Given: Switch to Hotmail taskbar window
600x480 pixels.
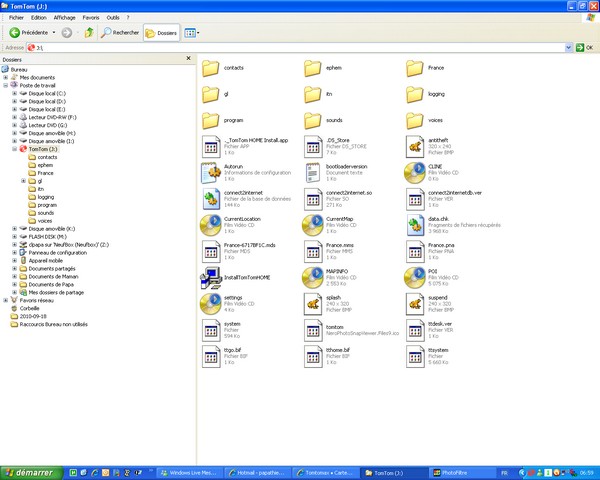Looking at the screenshot, I should tap(257, 473).
